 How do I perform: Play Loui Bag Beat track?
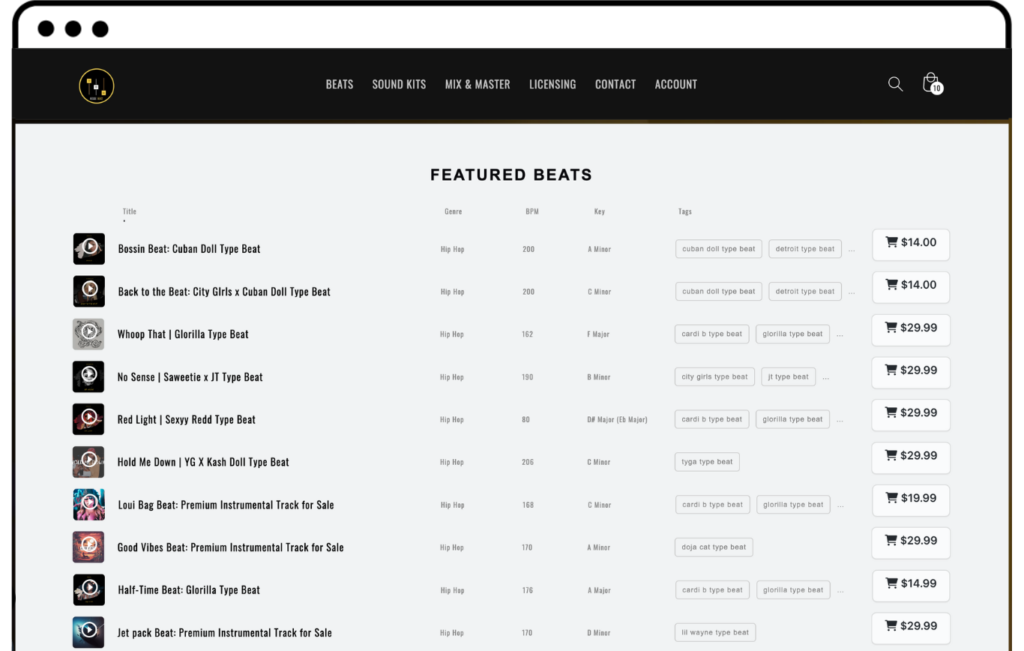click(89, 505)
